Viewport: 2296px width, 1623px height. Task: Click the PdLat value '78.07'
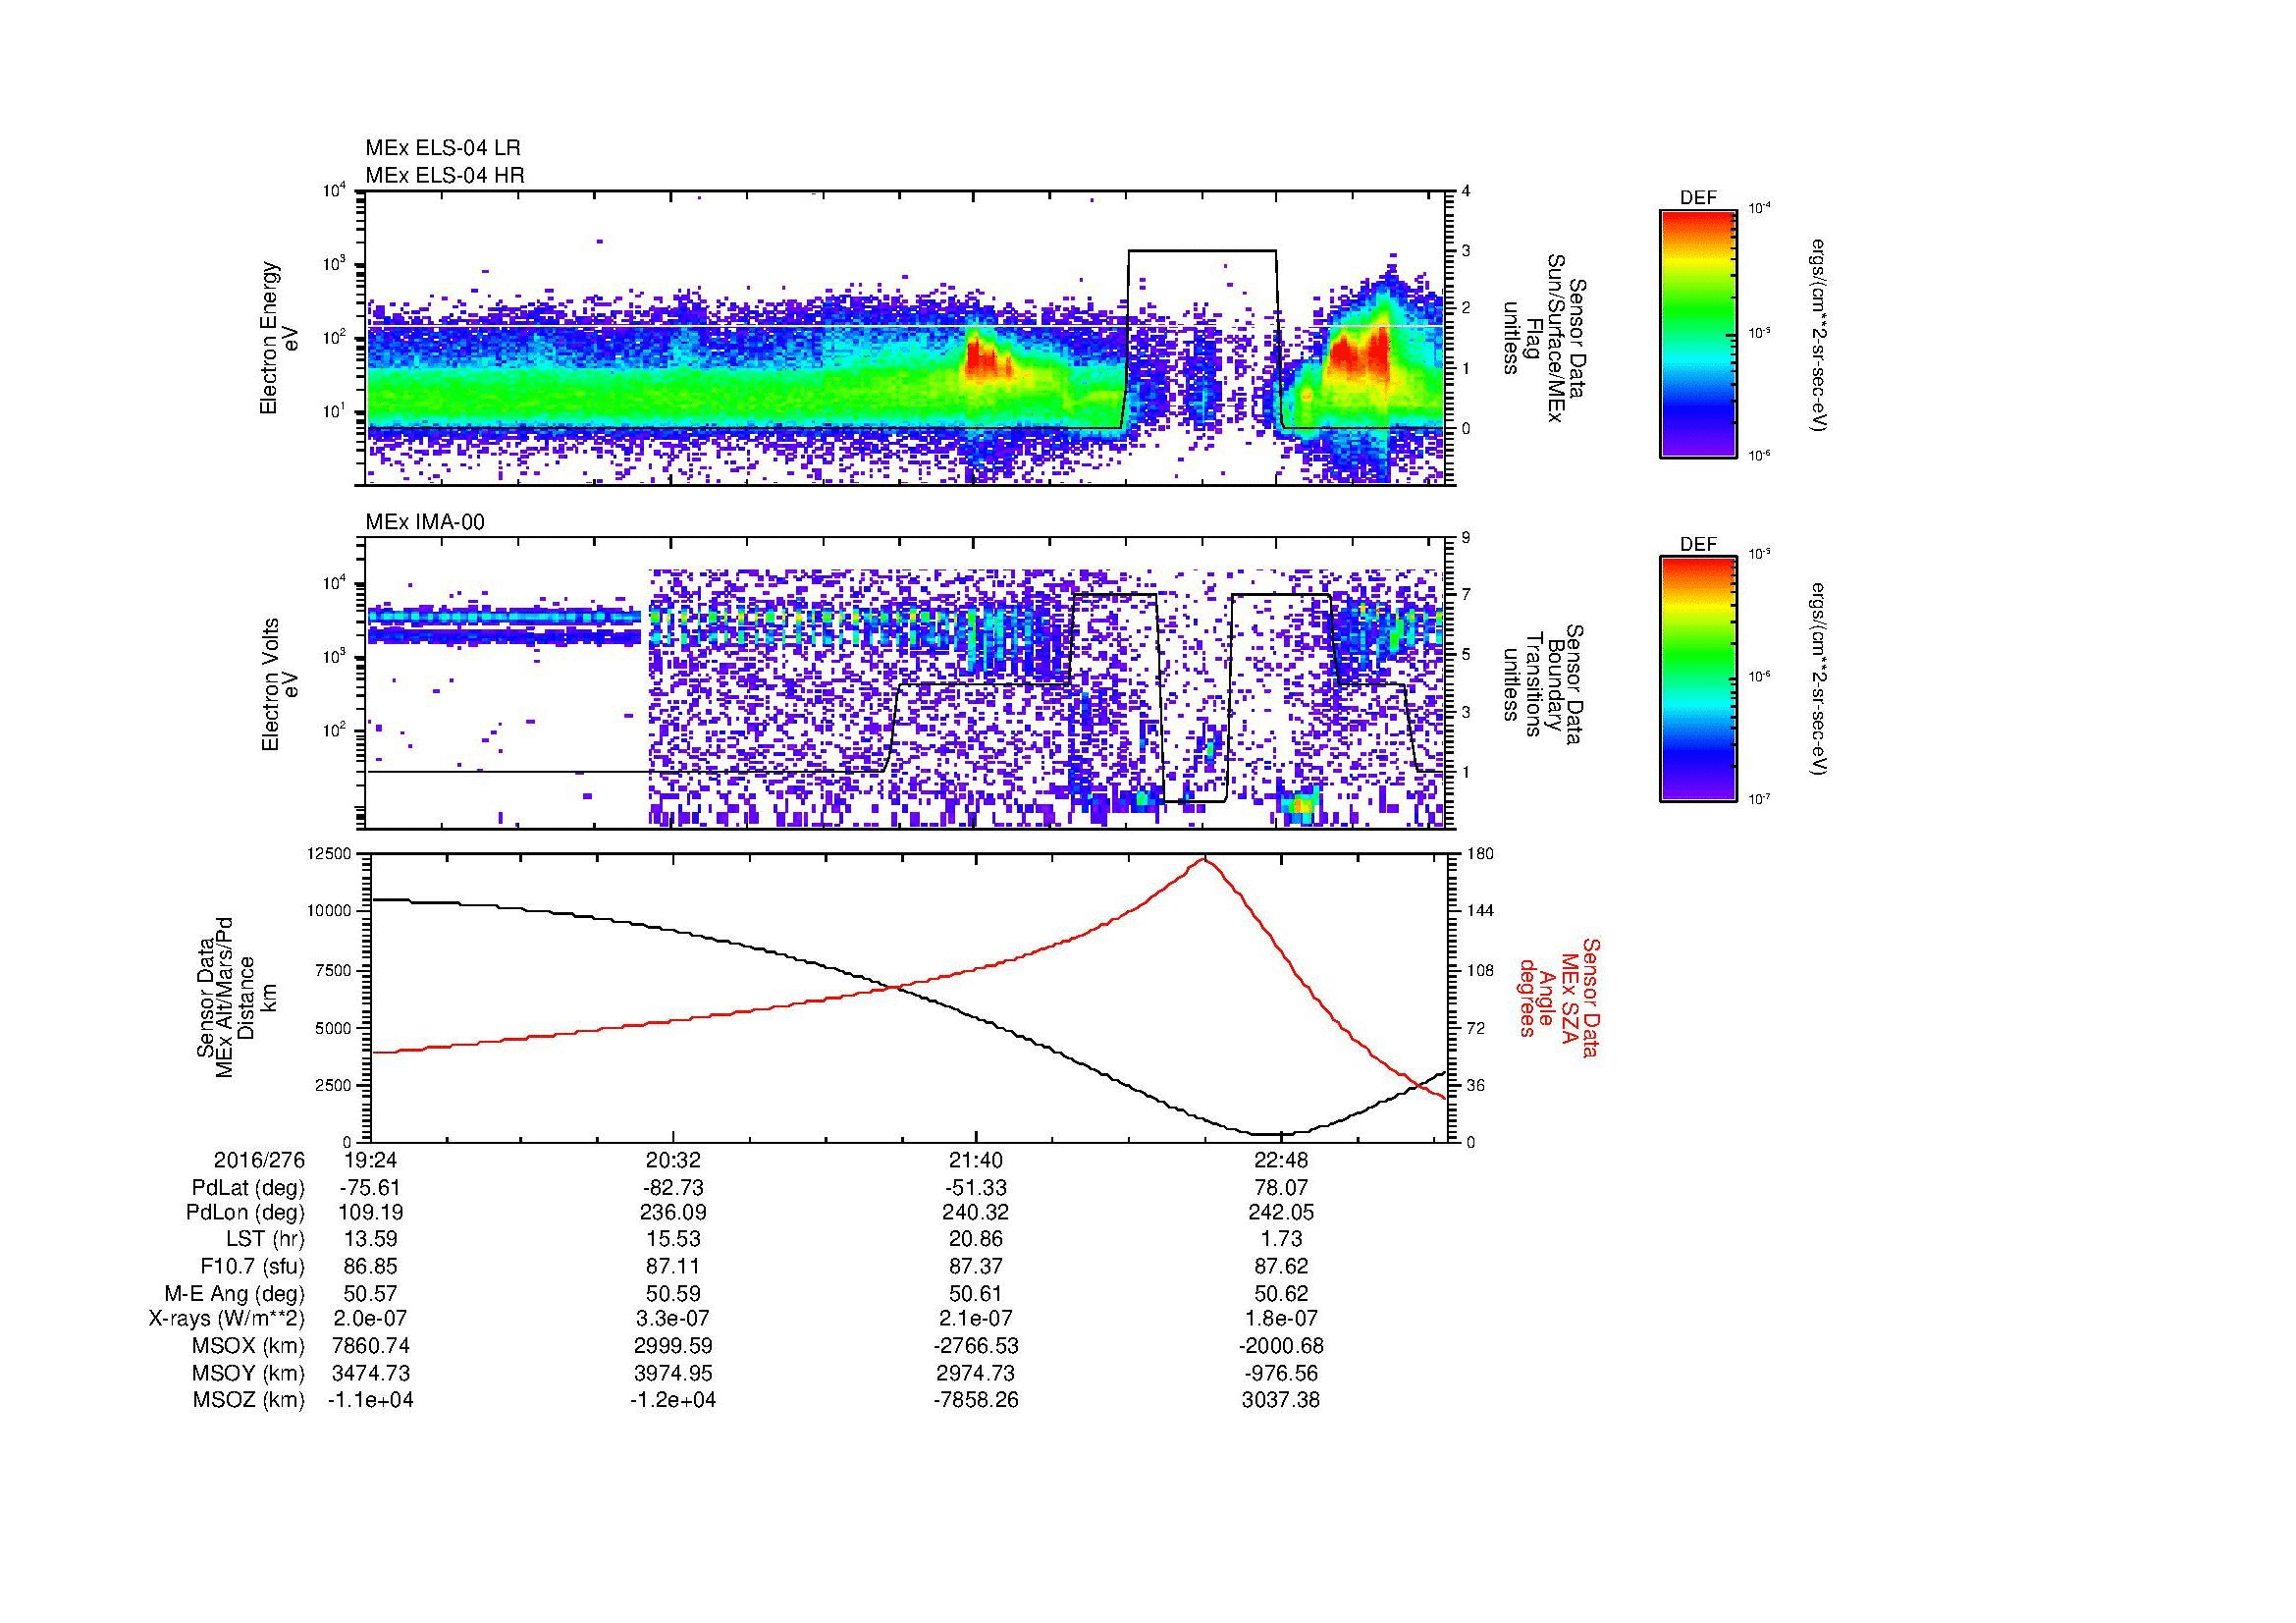1281,1188
